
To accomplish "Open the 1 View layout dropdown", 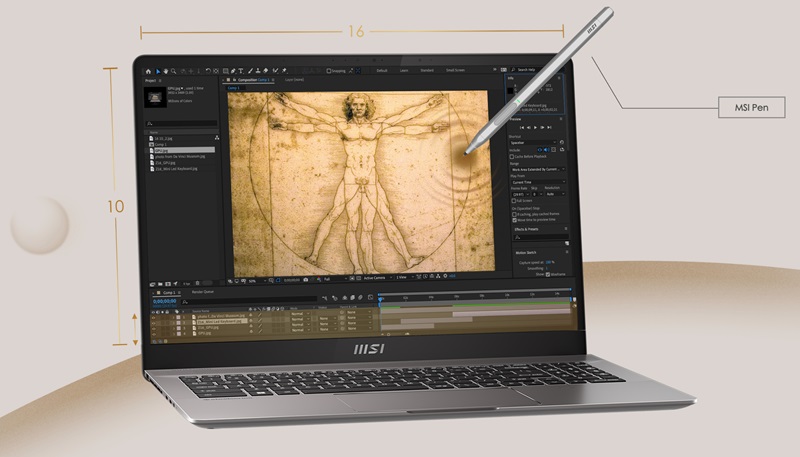I will [x=404, y=277].
